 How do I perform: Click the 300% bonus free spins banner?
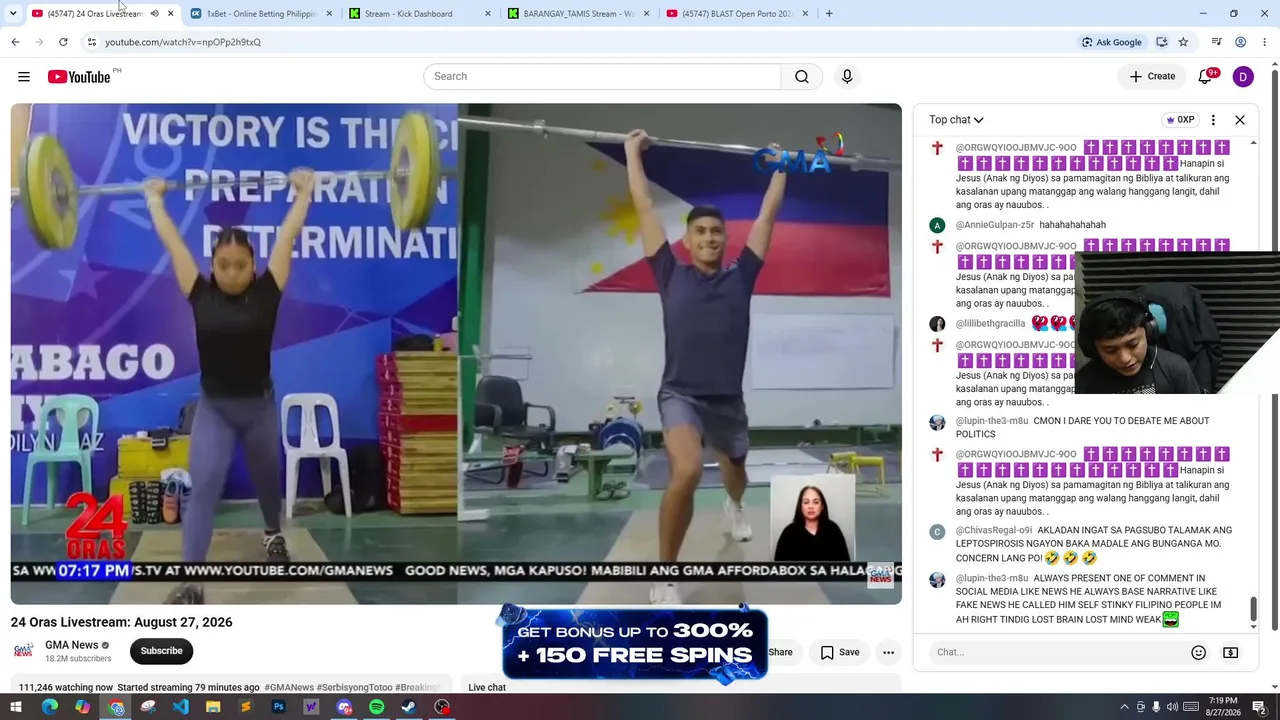tap(635, 644)
